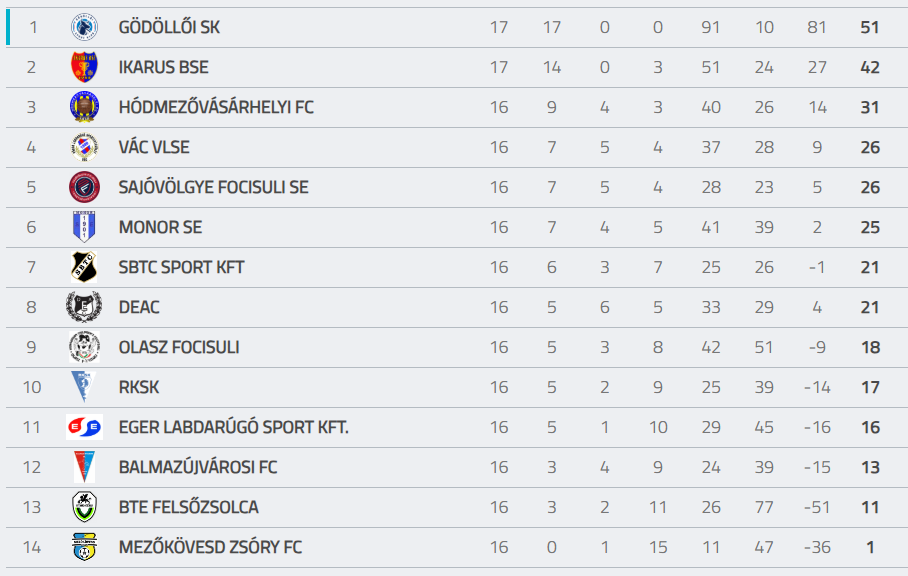Select the HÓDMEZŐVÁSÁRHELYI FC team name

215,107
